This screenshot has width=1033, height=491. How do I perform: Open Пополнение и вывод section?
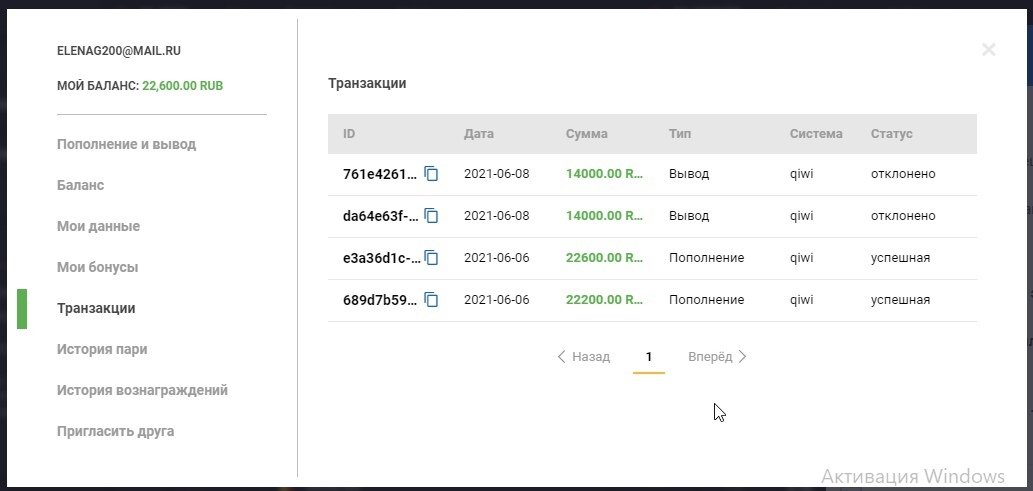click(x=126, y=144)
